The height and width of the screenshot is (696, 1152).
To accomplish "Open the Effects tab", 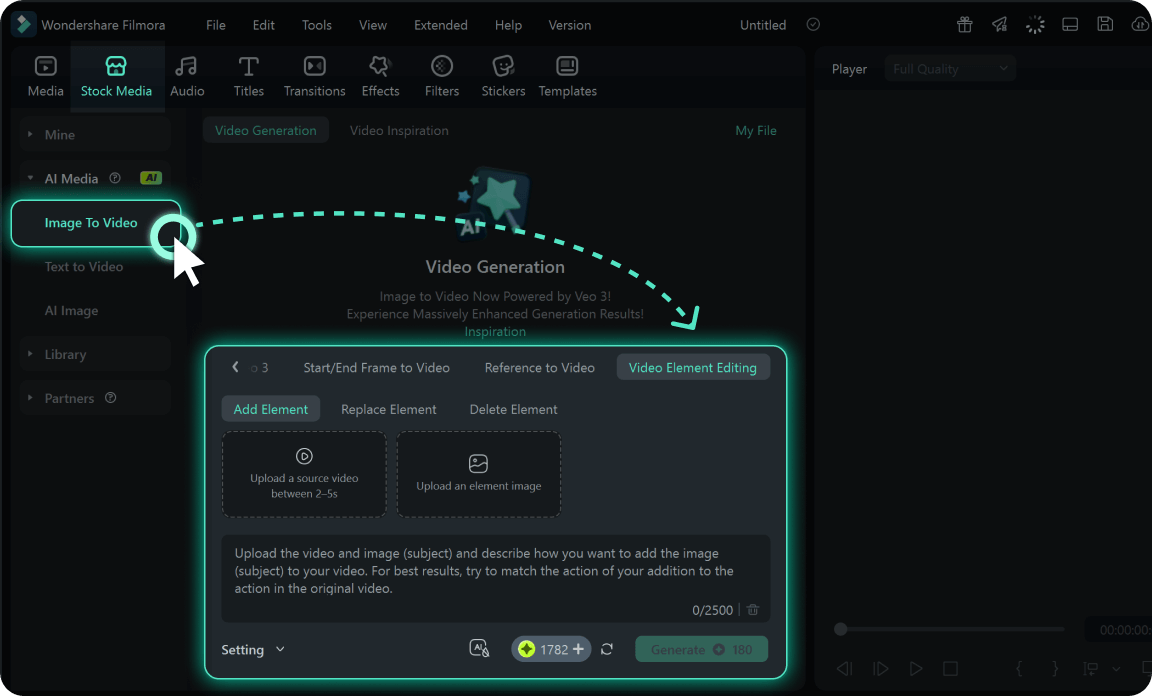I will 380,76.
